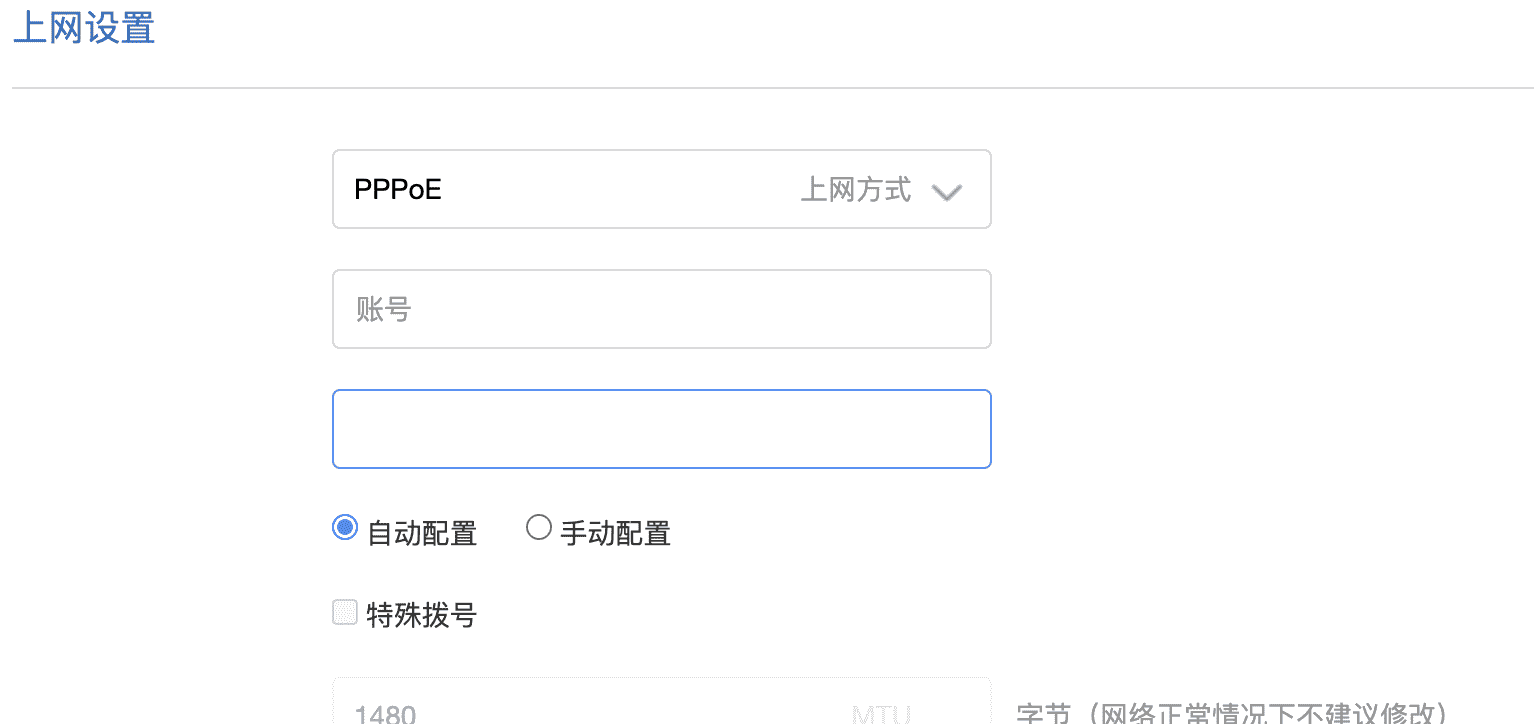The height and width of the screenshot is (724, 1534).
Task: Click the 特殊拨号 label text
Action: (422, 615)
